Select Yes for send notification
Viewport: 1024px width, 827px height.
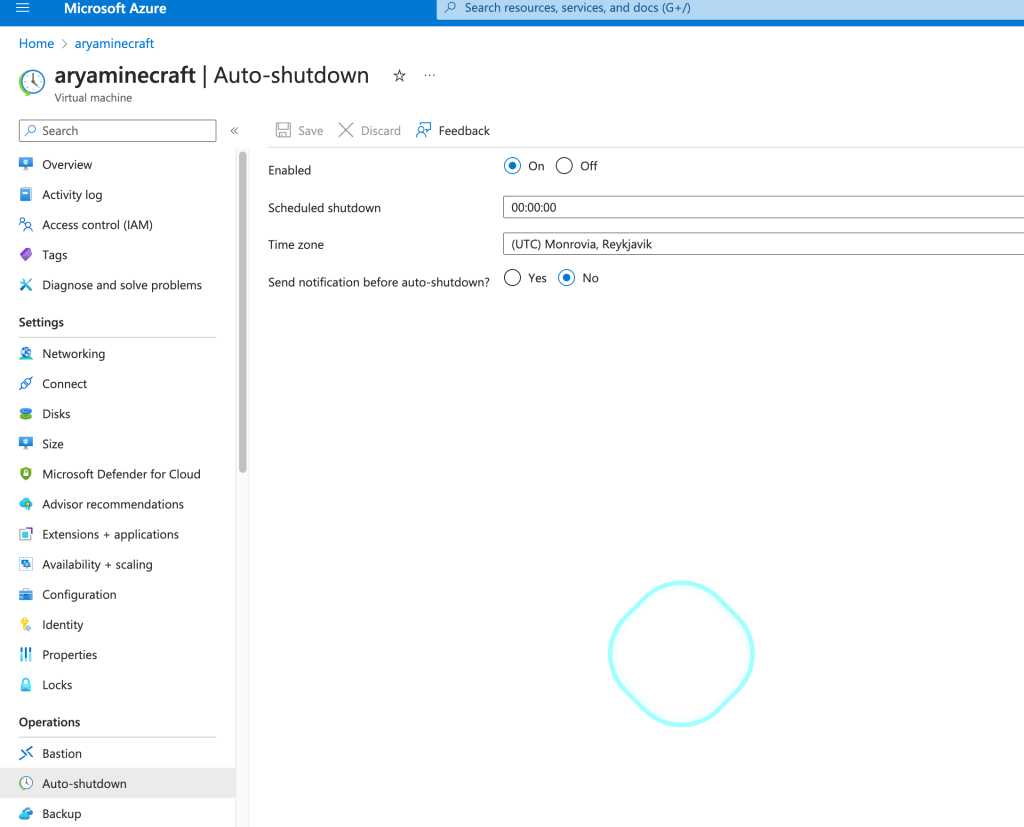[x=513, y=278]
